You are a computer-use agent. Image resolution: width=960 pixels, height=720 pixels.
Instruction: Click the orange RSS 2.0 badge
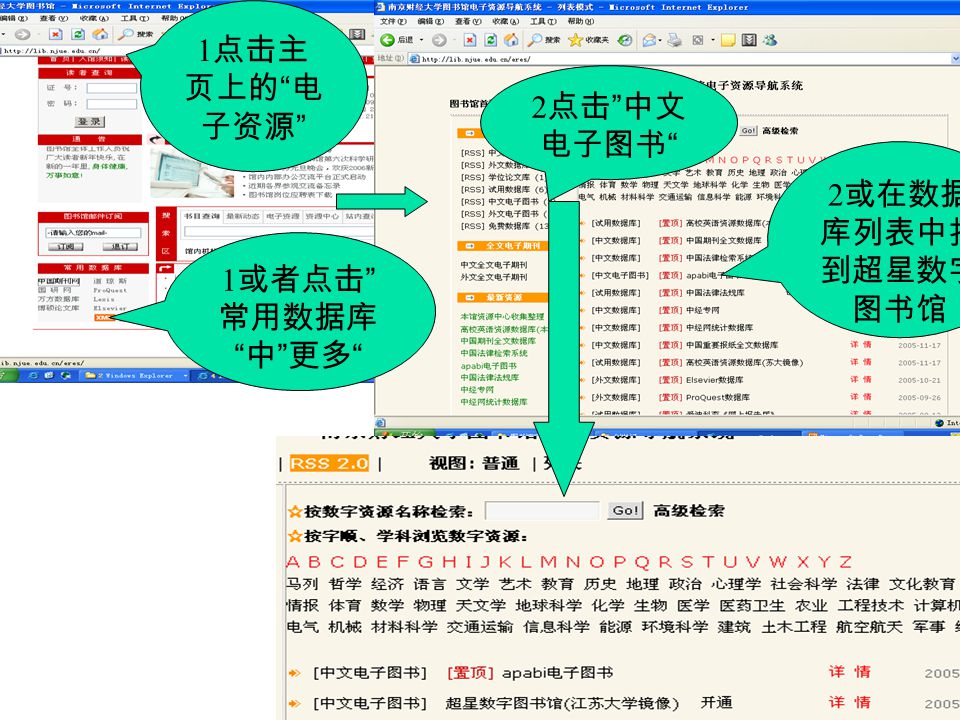pos(329,463)
